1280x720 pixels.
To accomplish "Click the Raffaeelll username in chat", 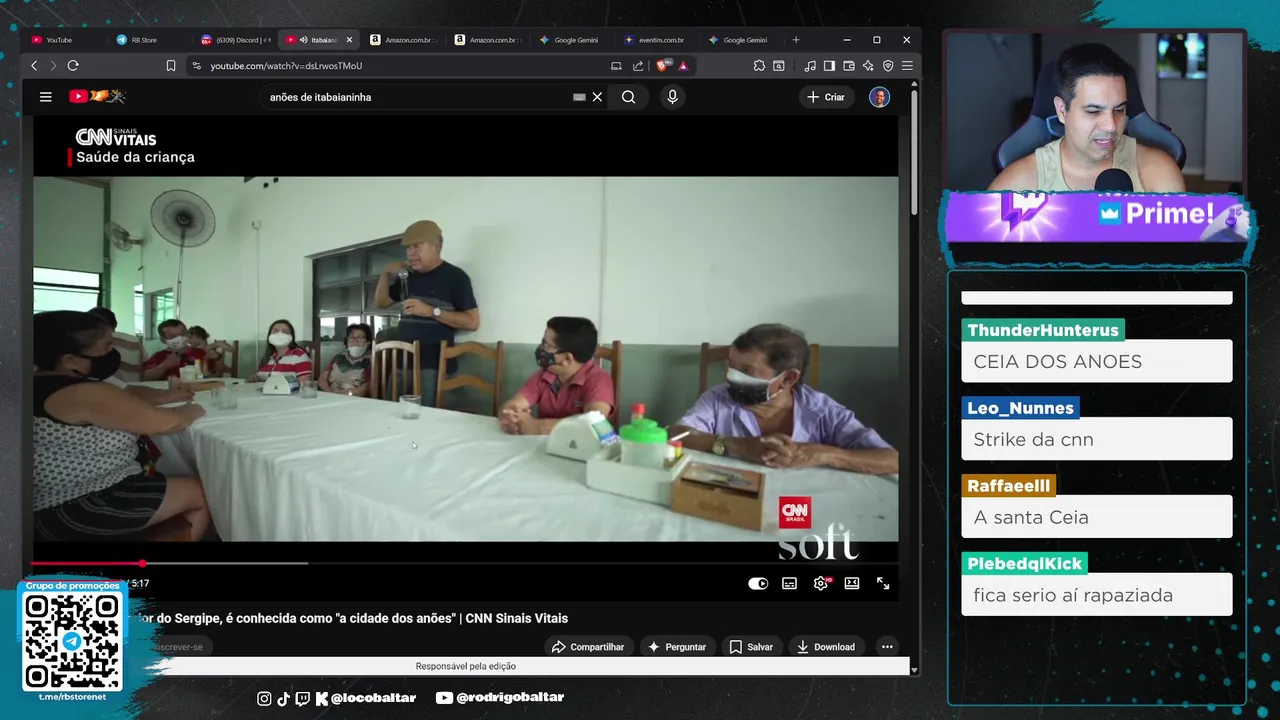I will pos(1008,486).
